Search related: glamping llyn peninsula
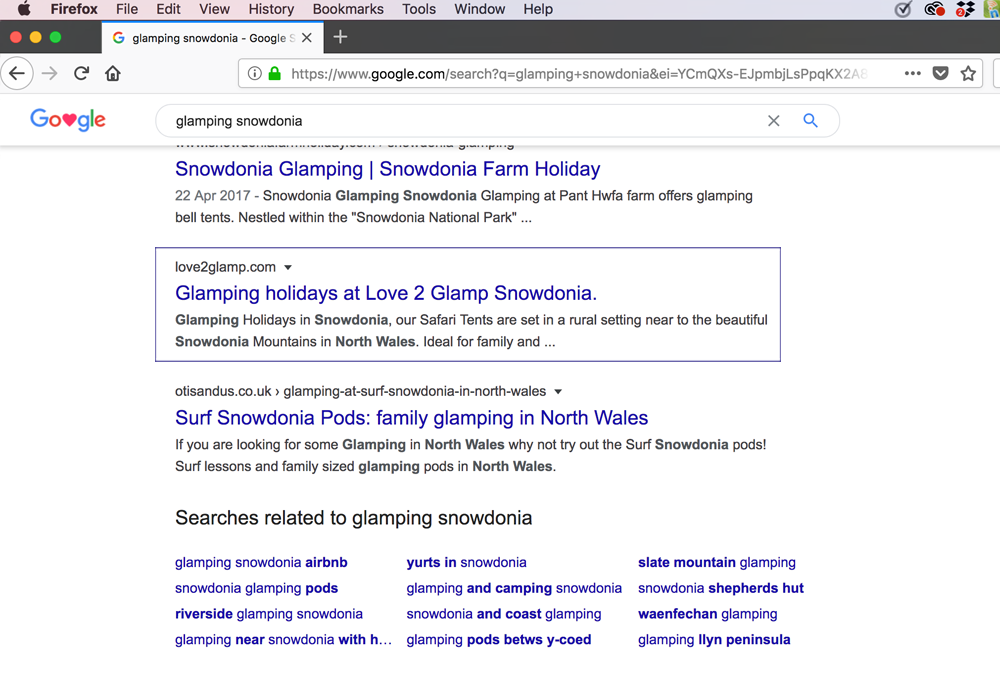The image size is (1000, 680). coord(714,639)
